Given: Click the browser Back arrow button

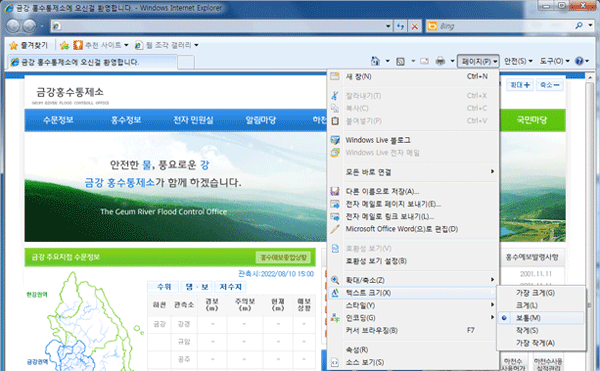Looking at the screenshot, I should [13, 26].
